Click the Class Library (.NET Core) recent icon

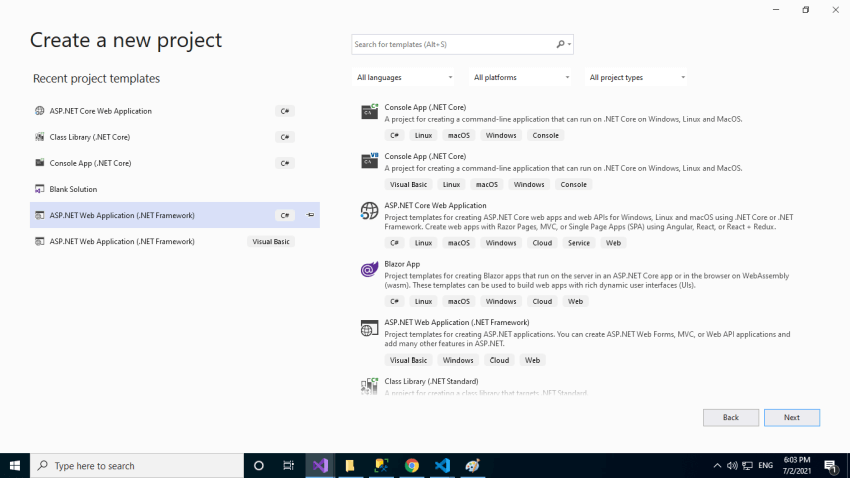click(40, 137)
